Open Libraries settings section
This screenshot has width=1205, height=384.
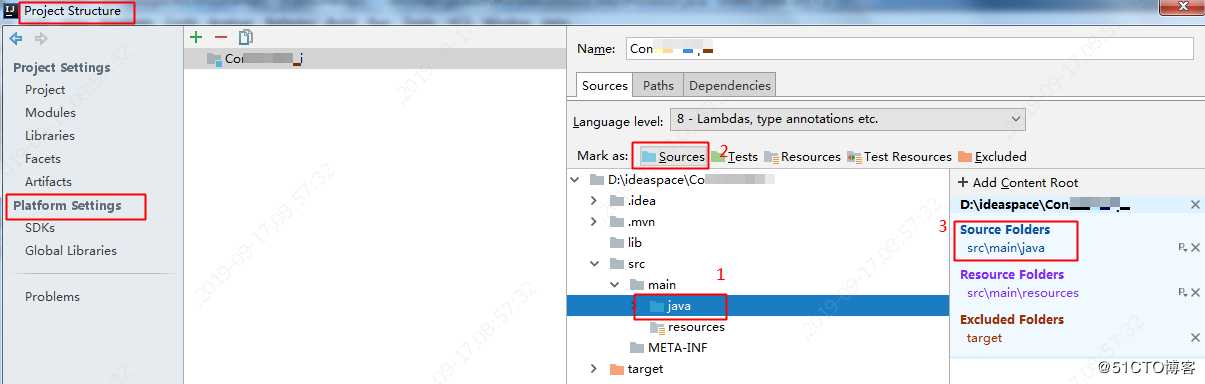(x=50, y=135)
